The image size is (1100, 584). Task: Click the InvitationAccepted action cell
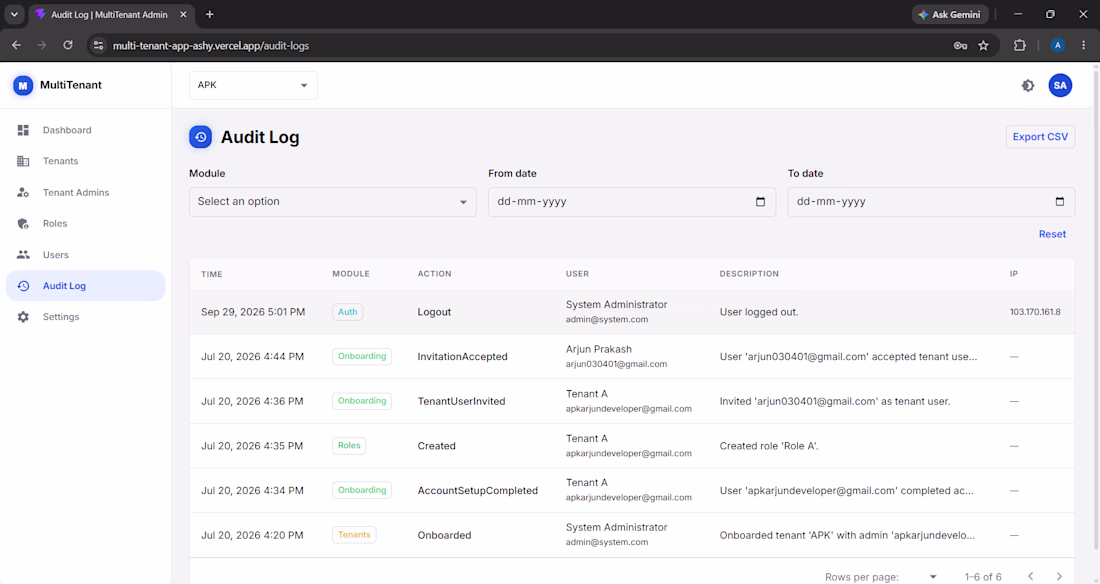tap(462, 357)
